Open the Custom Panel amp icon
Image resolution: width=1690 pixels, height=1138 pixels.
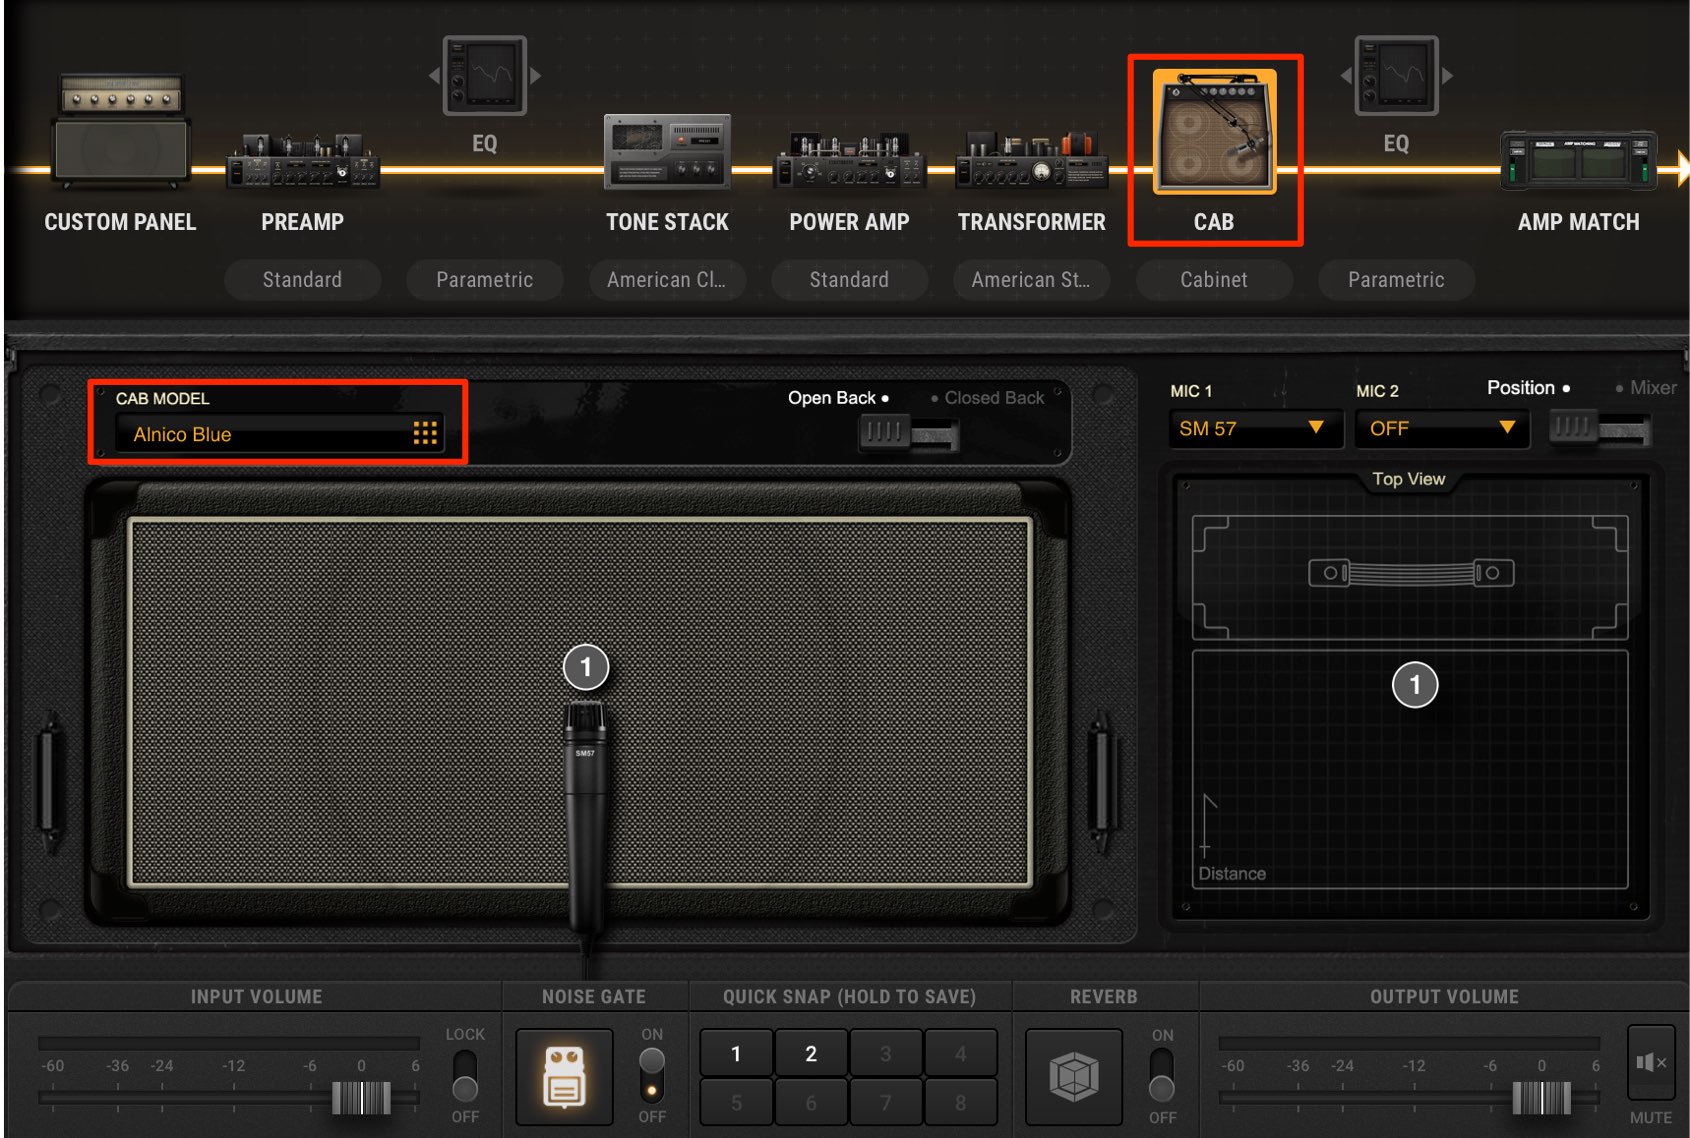120,130
